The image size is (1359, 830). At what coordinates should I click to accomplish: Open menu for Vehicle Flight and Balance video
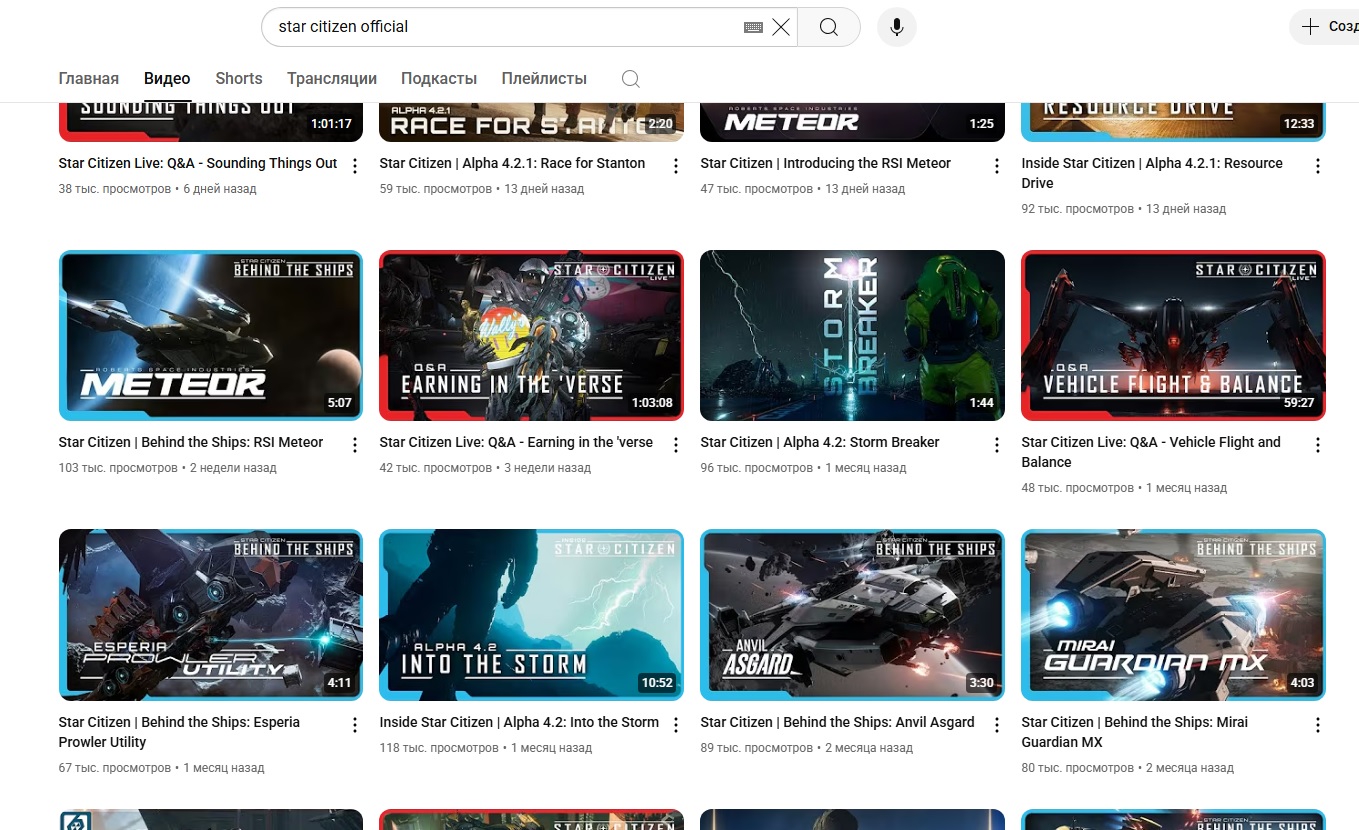1318,446
